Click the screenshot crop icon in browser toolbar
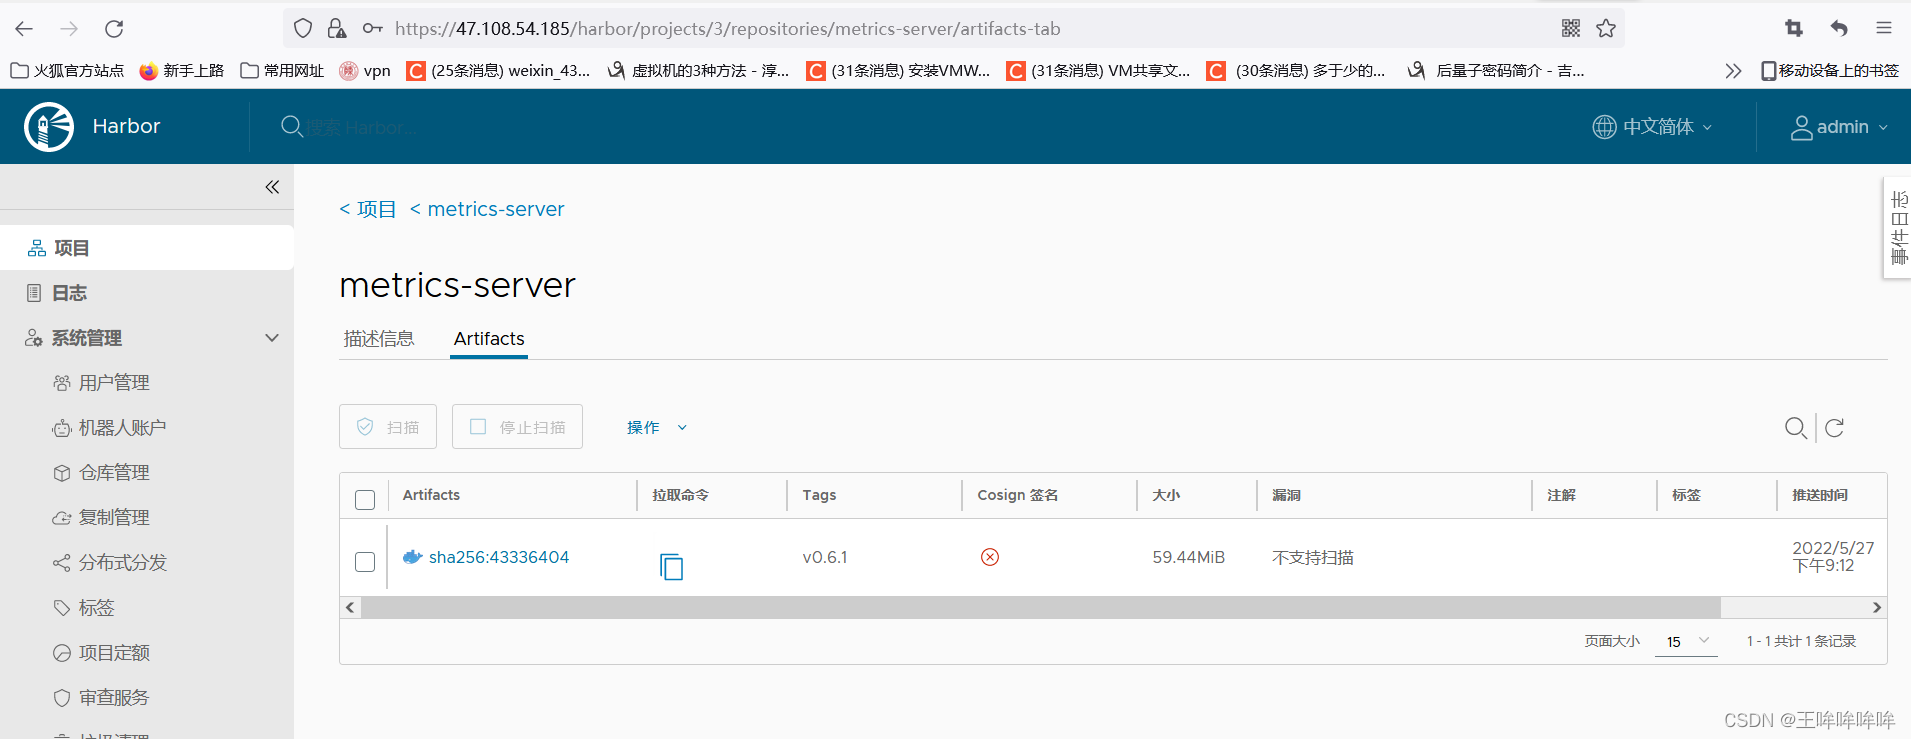 click(1794, 28)
